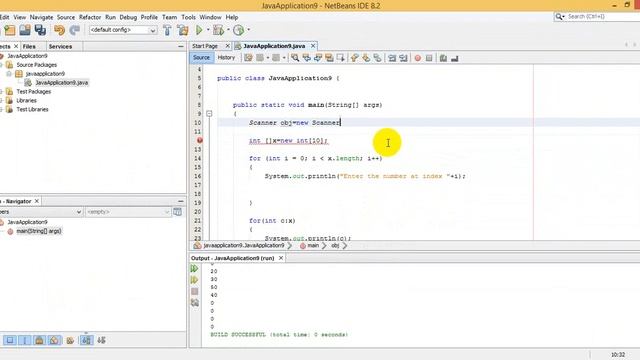The height and width of the screenshot is (360, 640).
Task: Click the Navigator filters panel icon beside empty combo
Action: pos(178,212)
